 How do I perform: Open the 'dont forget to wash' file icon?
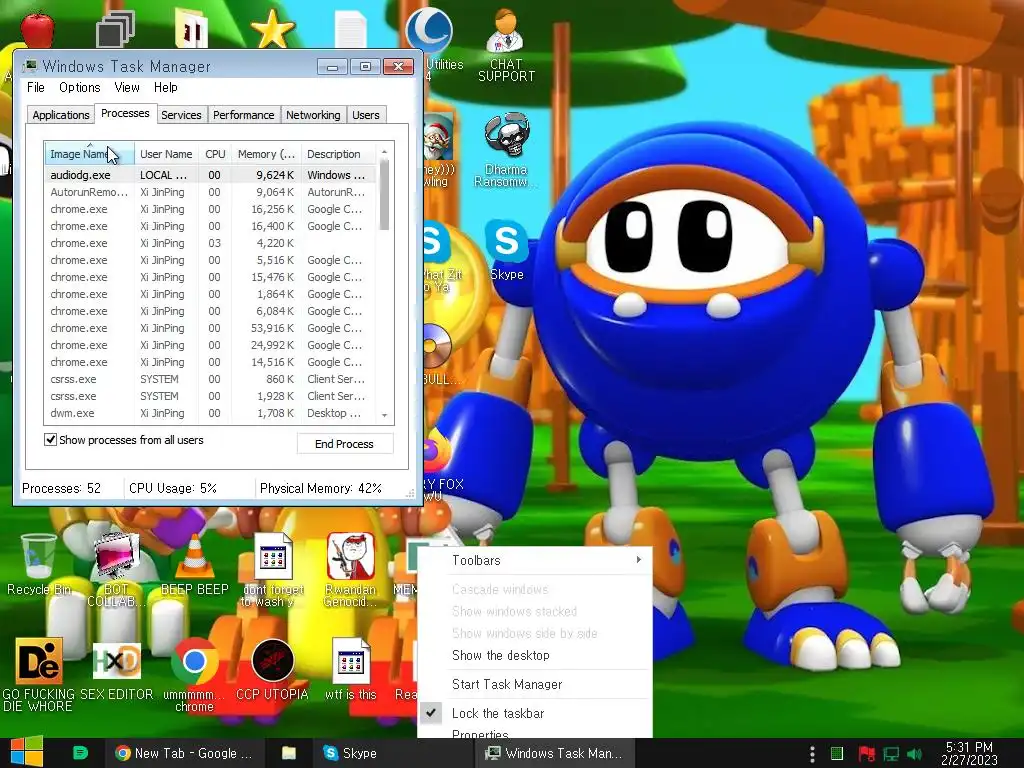point(272,569)
